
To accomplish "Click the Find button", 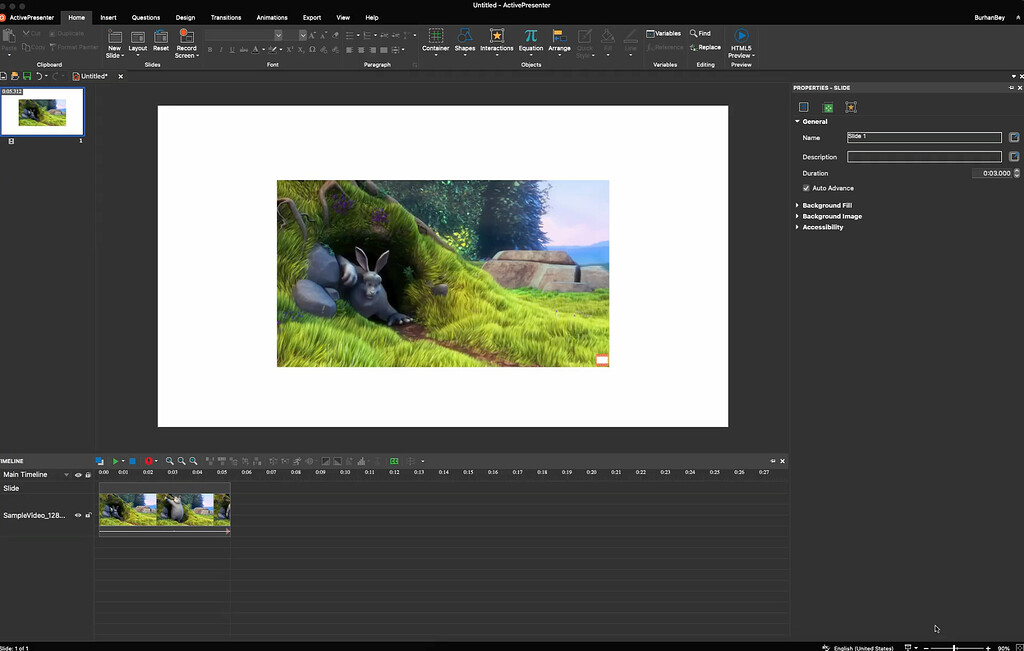I will pos(700,33).
